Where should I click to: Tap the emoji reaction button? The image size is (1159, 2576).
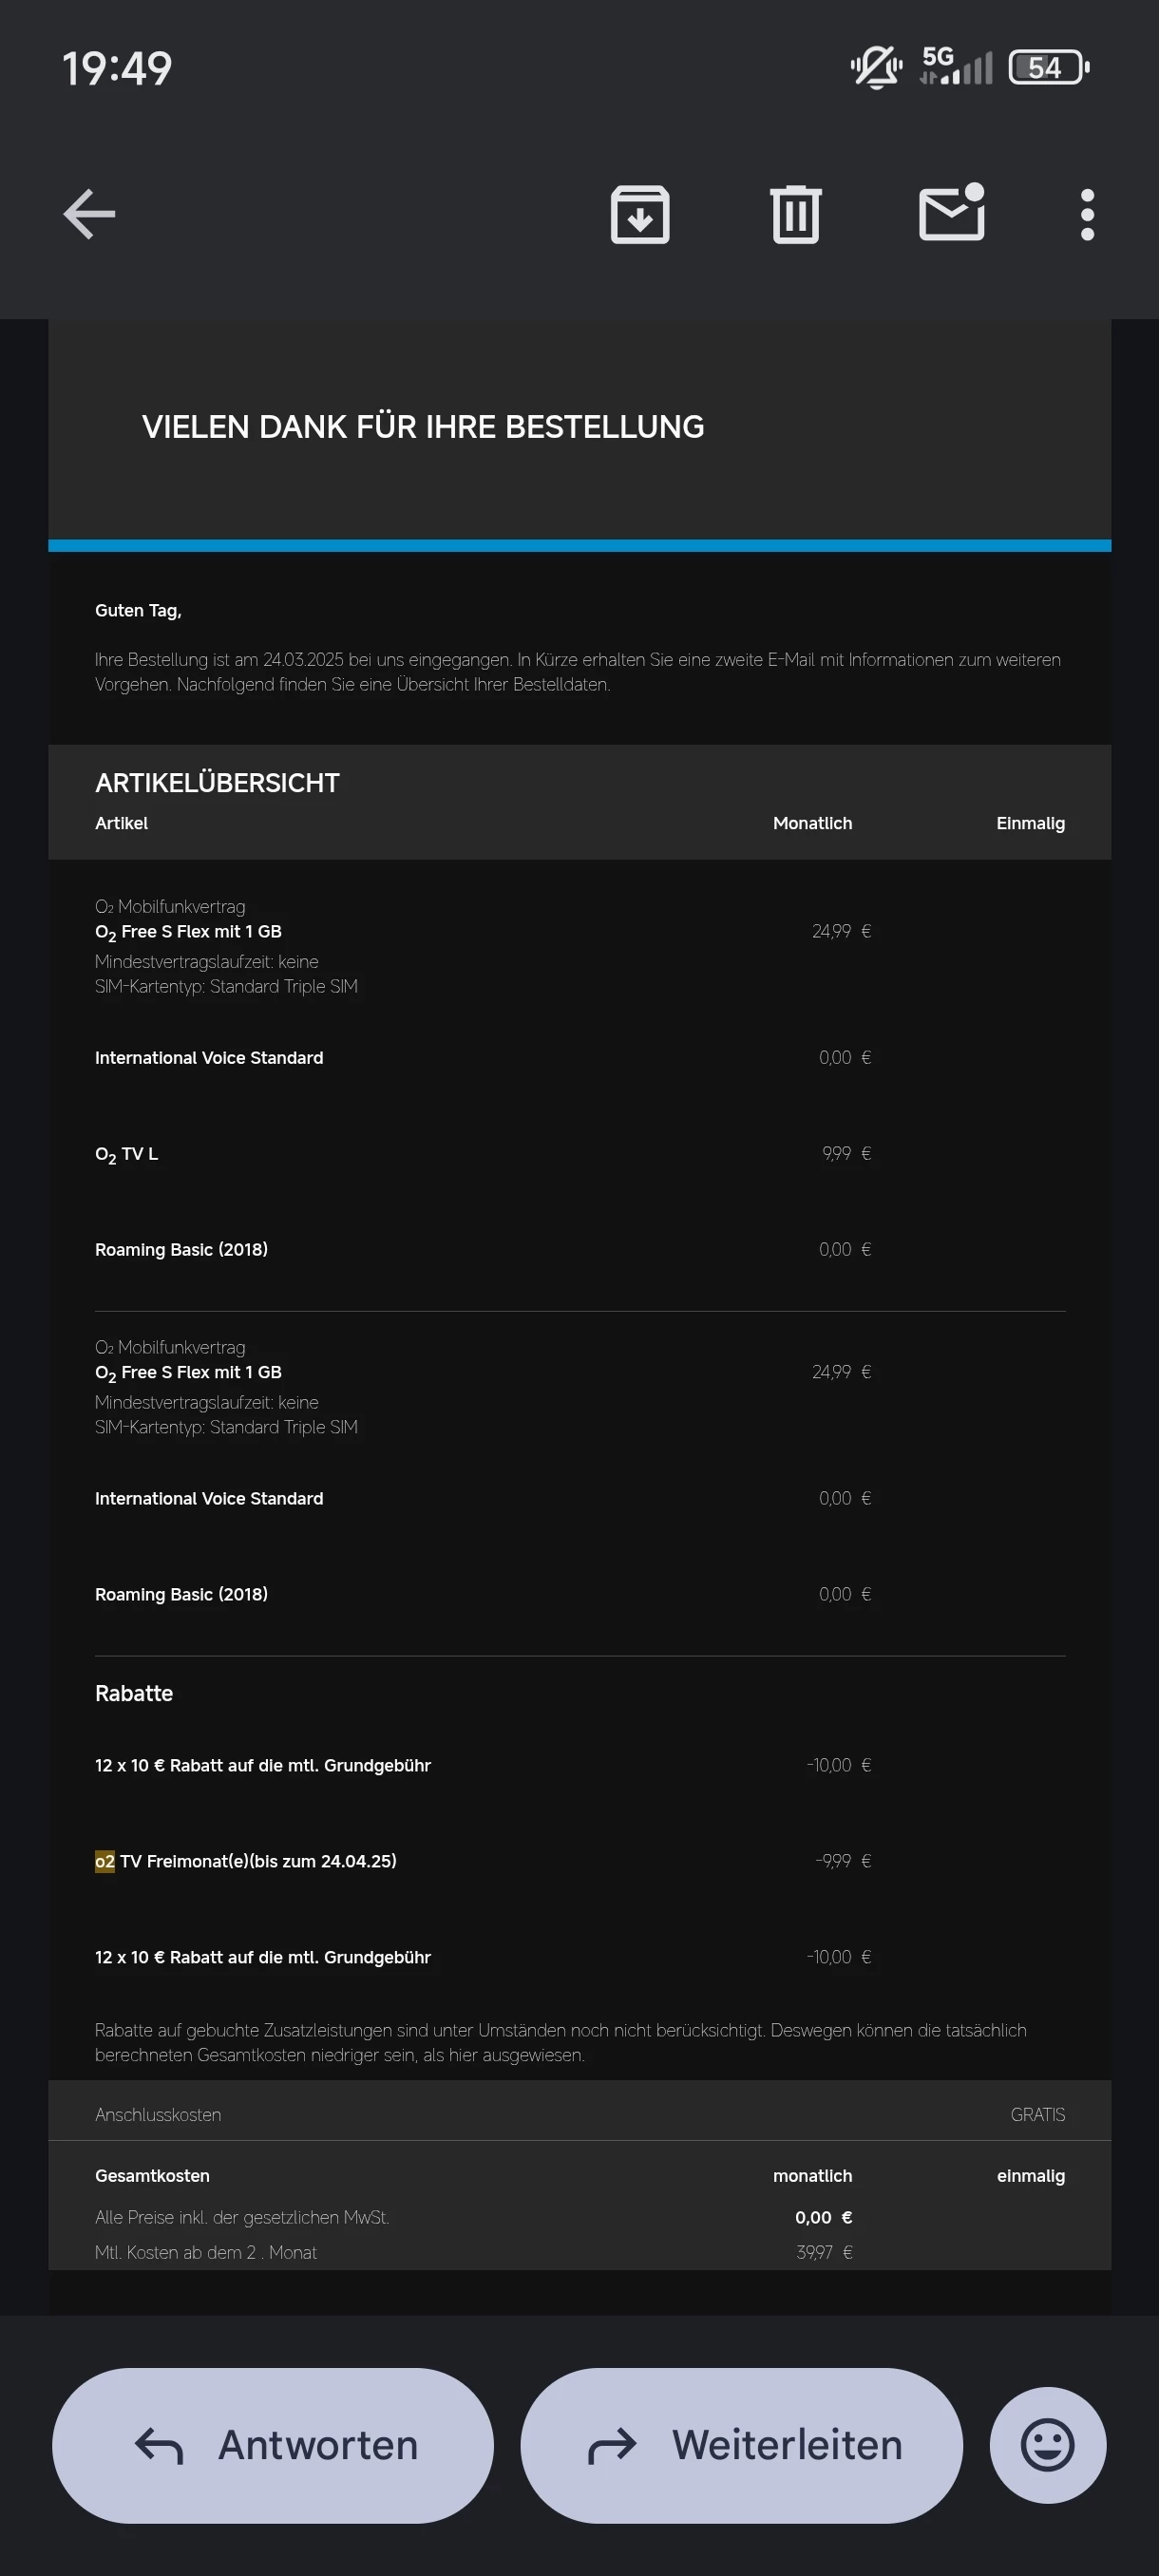tap(1047, 2445)
